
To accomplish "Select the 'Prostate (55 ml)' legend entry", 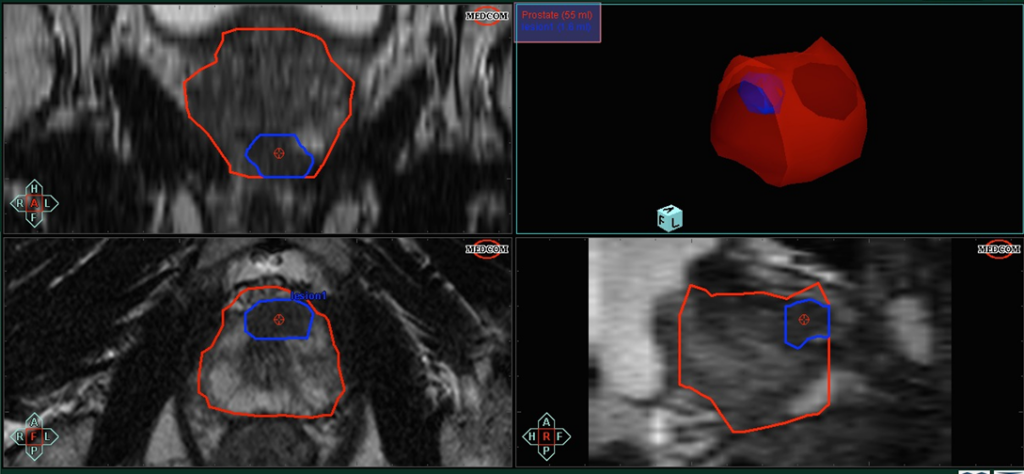I will click(x=557, y=16).
